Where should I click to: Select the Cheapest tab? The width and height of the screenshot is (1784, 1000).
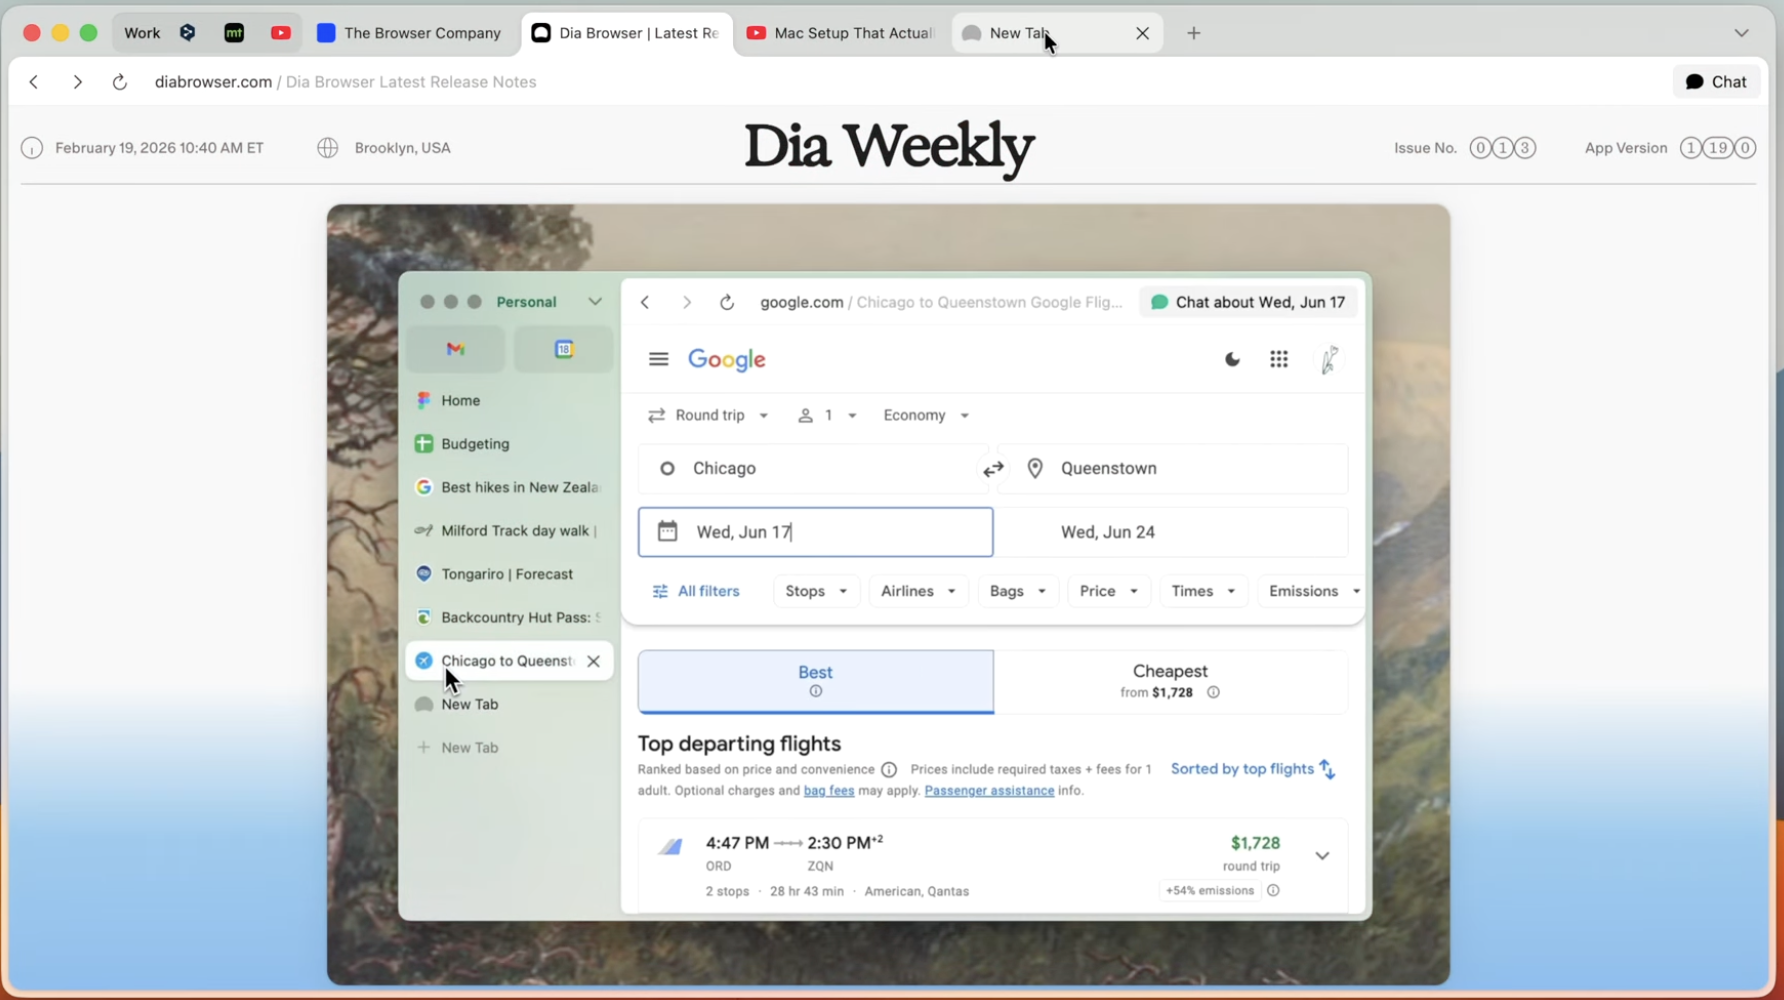pos(1170,681)
